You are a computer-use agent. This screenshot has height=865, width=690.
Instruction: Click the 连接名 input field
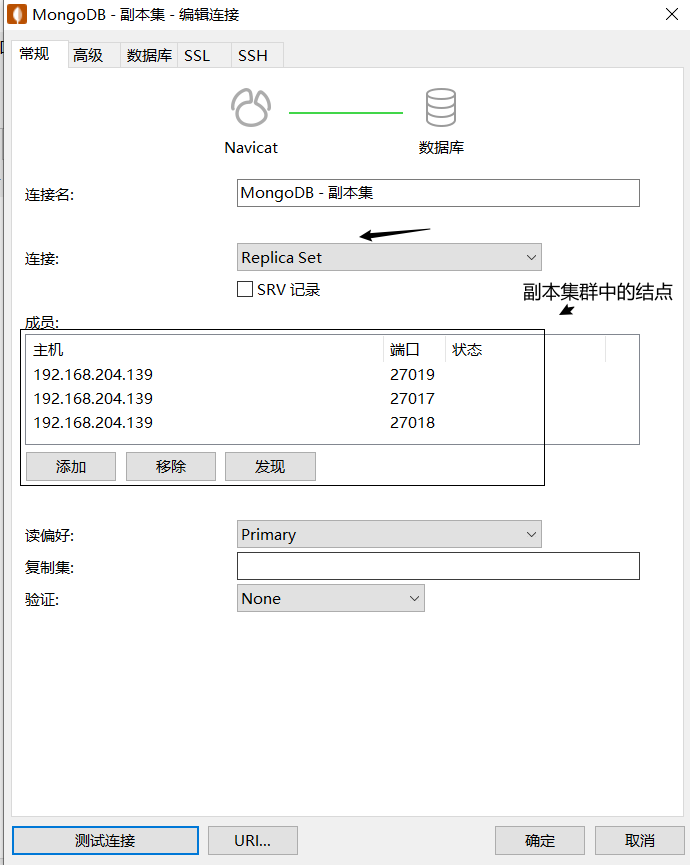[x=438, y=193]
